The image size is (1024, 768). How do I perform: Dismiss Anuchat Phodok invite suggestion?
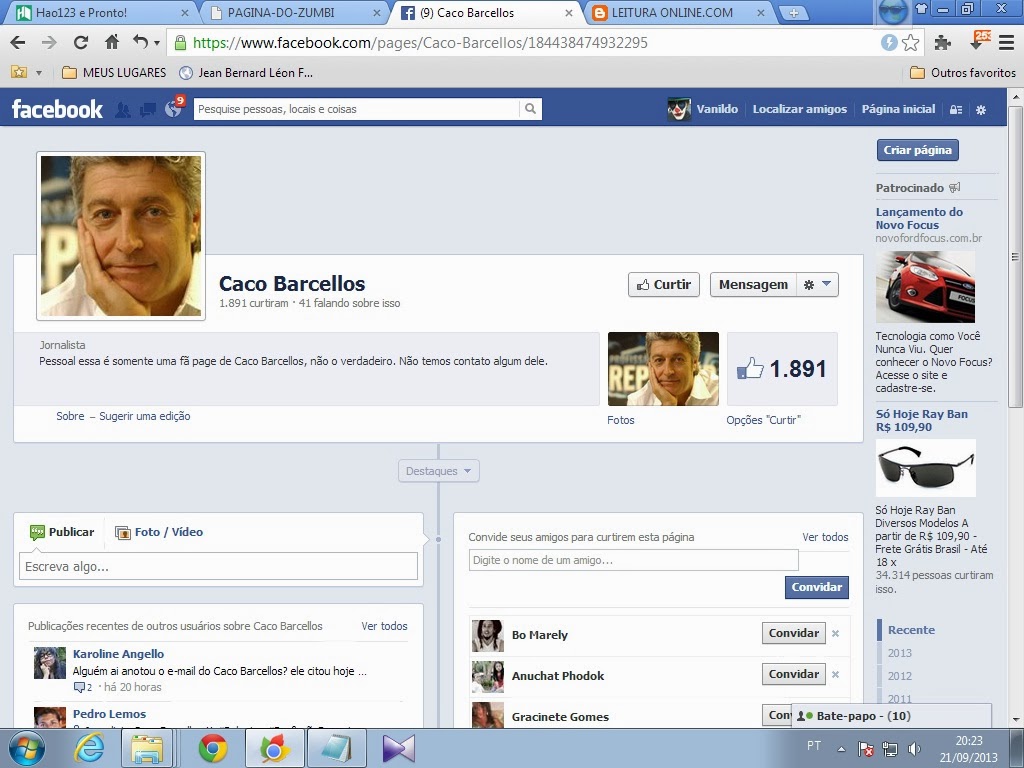point(835,675)
